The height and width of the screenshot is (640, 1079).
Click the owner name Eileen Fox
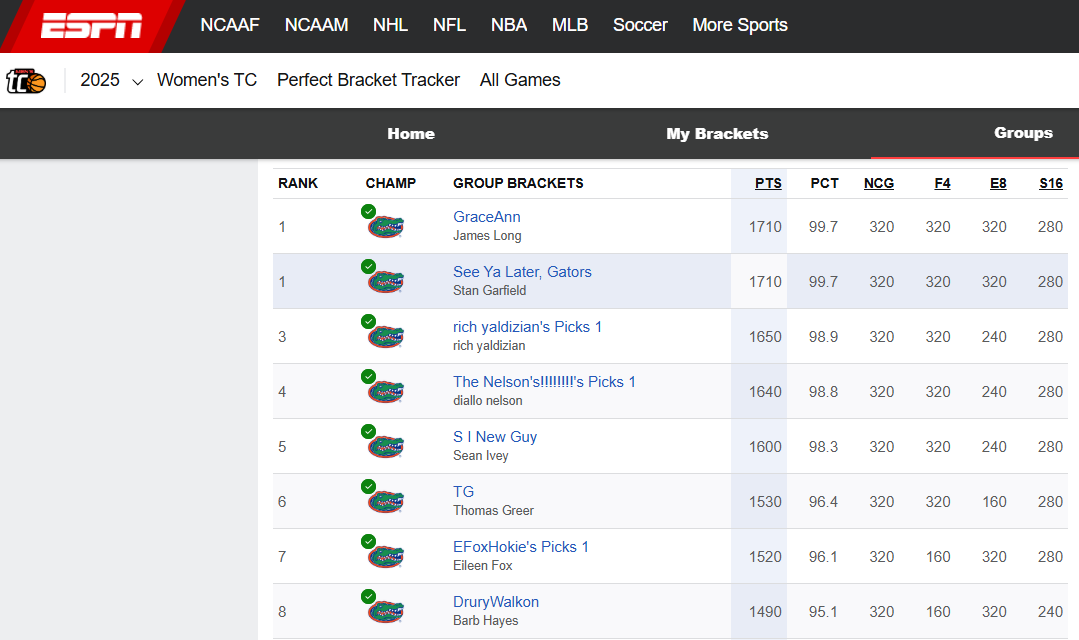[x=482, y=566]
